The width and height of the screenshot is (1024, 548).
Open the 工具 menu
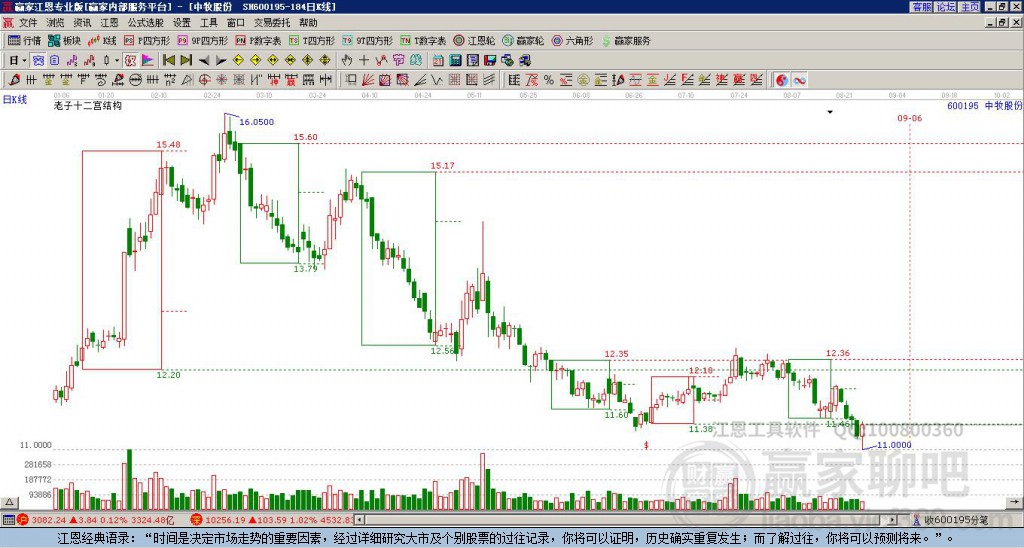(x=208, y=23)
